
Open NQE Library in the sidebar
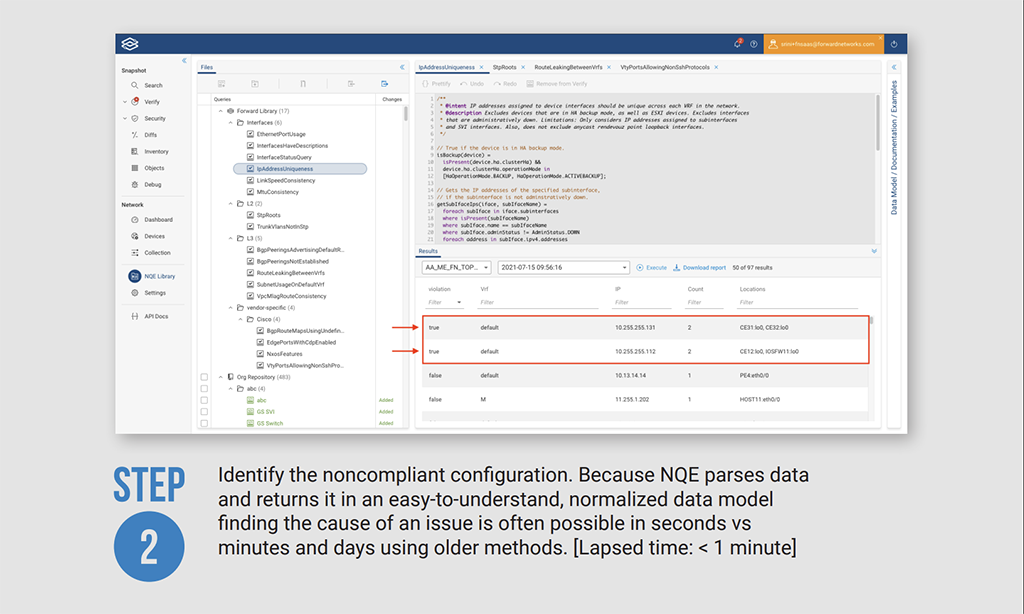152,276
